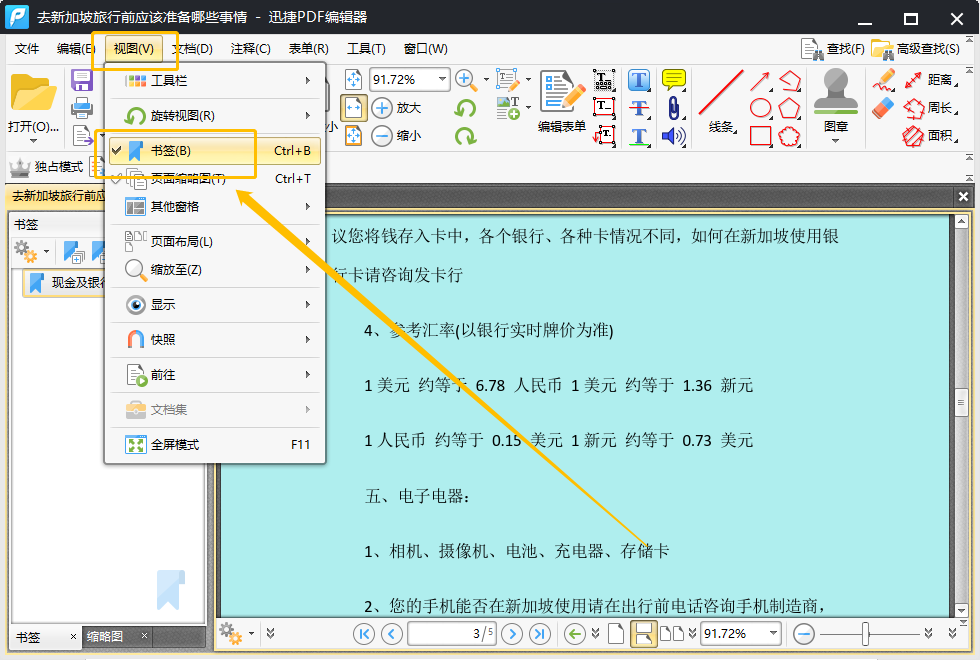
Task: Expand the 图章 stamp dropdown
Action: point(836,141)
